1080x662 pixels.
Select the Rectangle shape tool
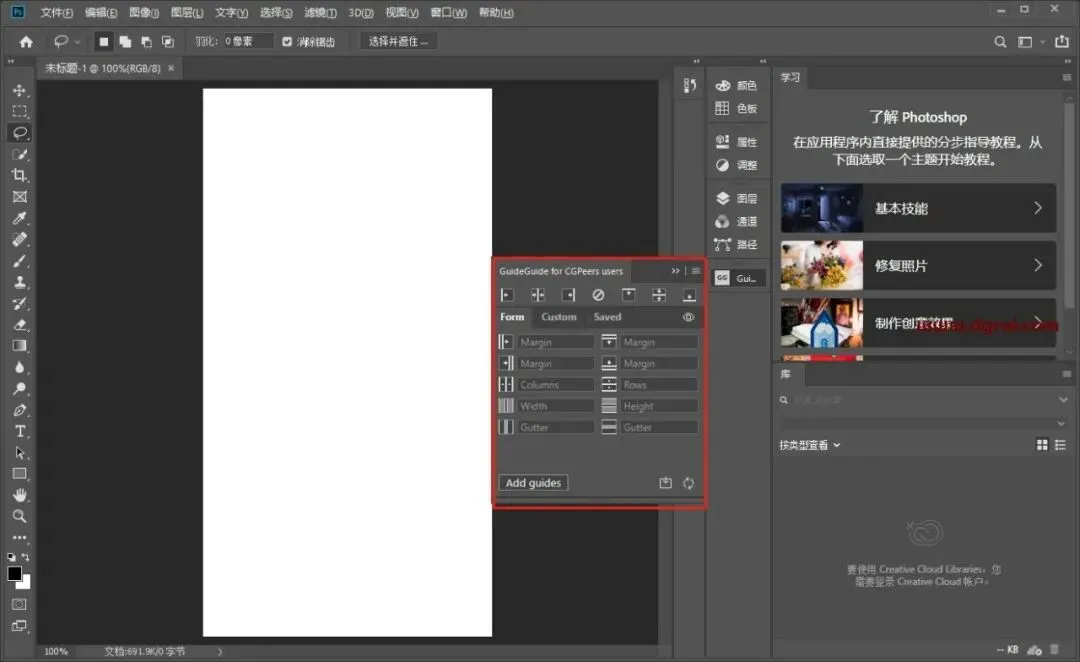[x=19, y=474]
